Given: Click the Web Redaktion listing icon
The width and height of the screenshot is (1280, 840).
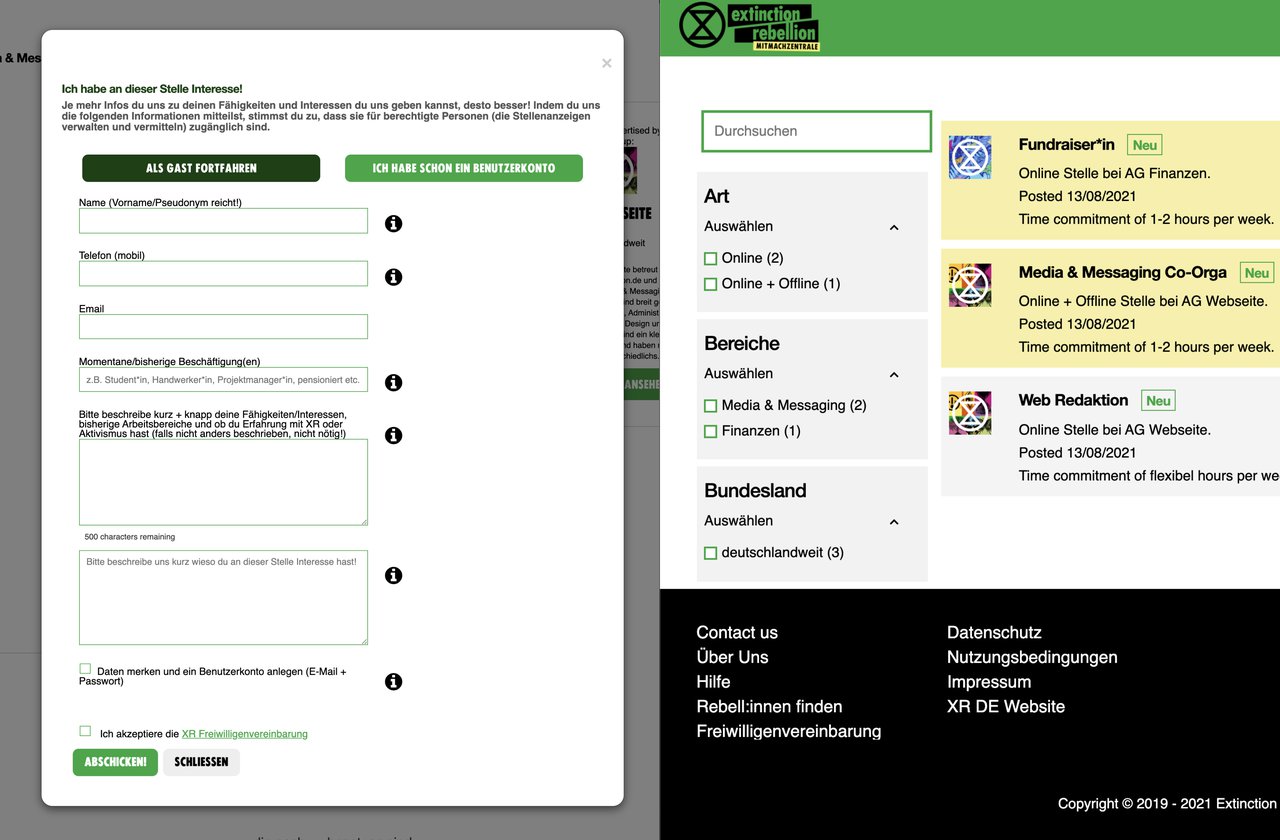Looking at the screenshot, I should (x=969, y=413).
